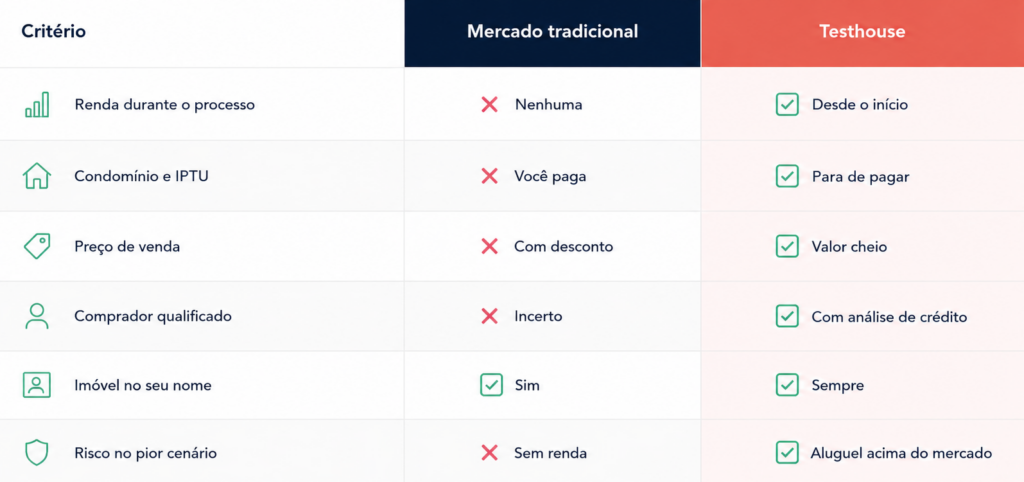Click the red X next to Você paga
Screen dimensions: 1024x482
click(489, 176)
